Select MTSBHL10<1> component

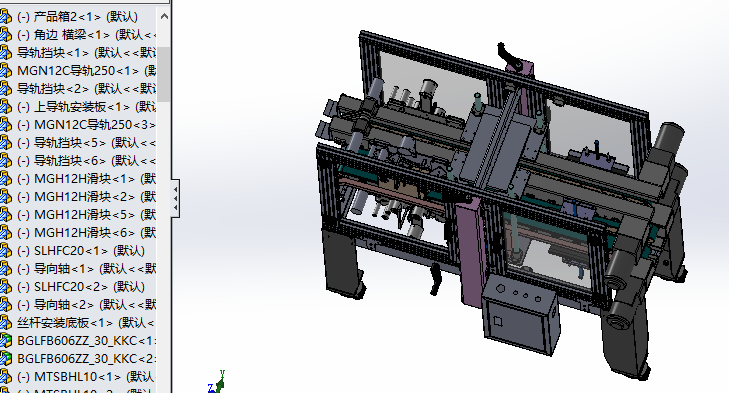(86, 377)
